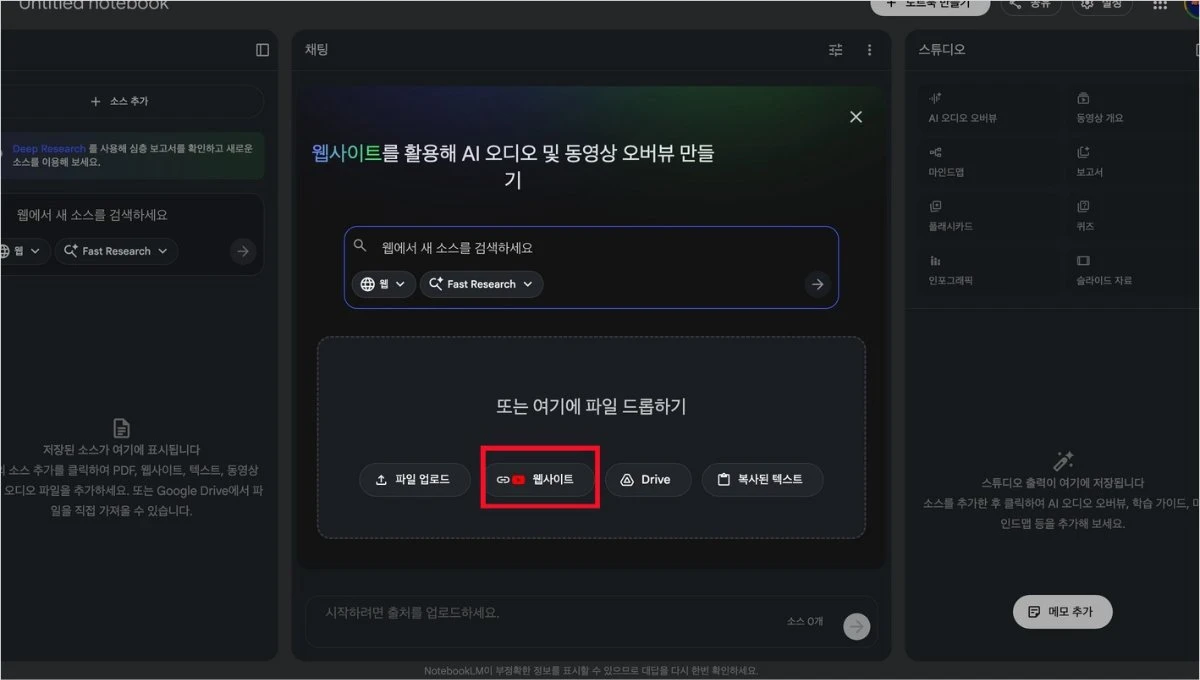The width and height of the screenshot is (1200, 680).
Task: Click the 웹사이트 source button
Action: click(x=540, y=480)
